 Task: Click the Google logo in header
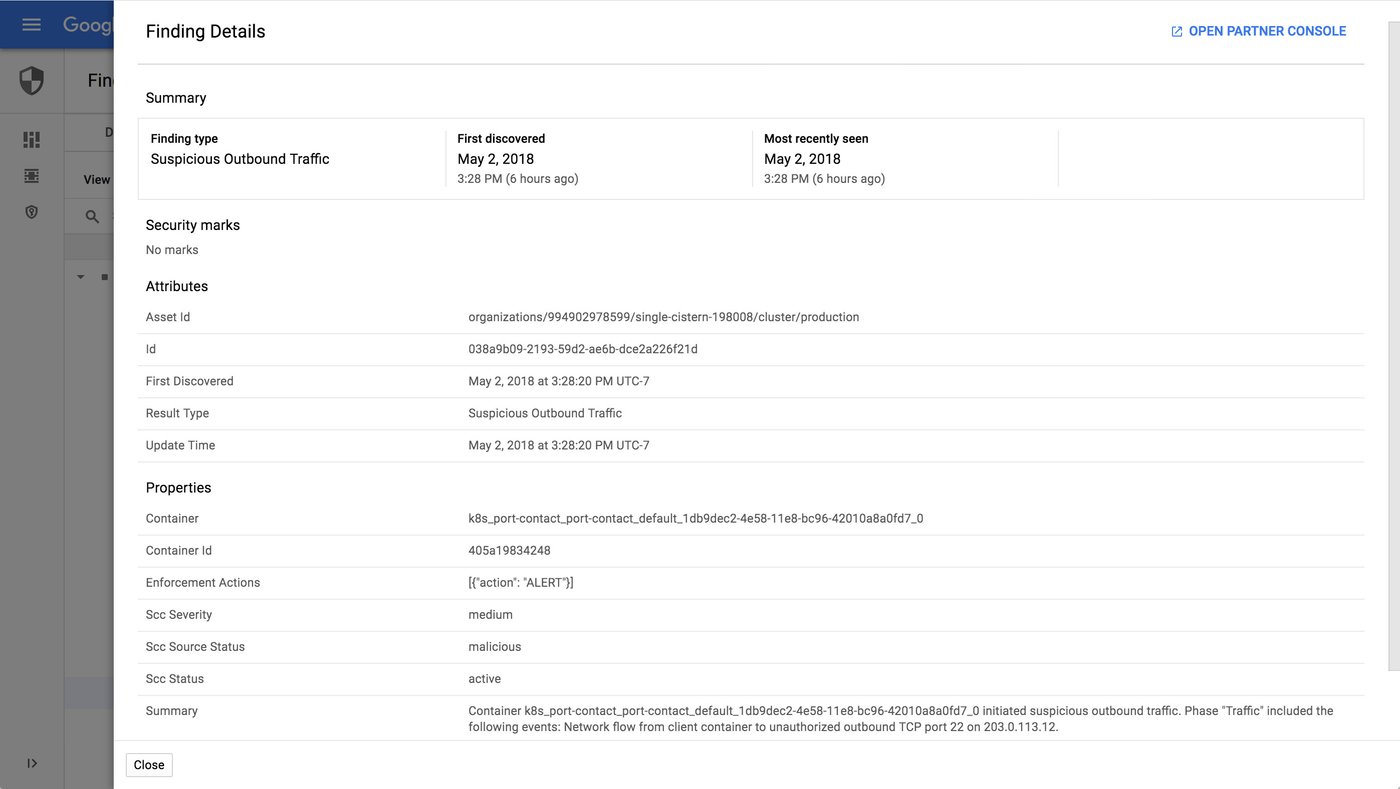coord(88,24)
